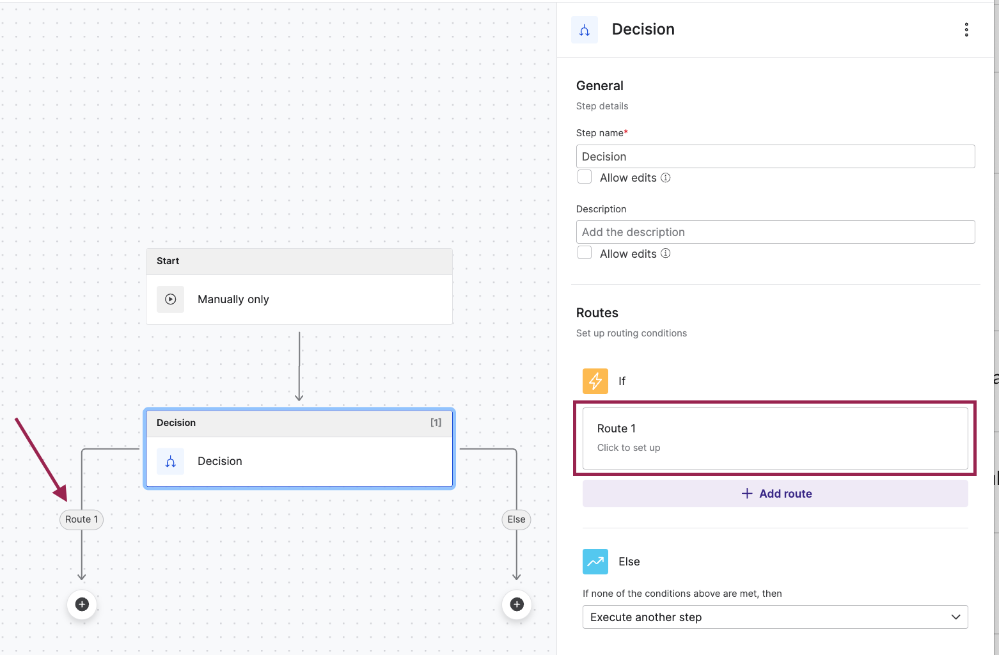The height and width of the screenshot is (655, 999).
Task: Click the blue trend Else icon
Action: tap(595, 561)
